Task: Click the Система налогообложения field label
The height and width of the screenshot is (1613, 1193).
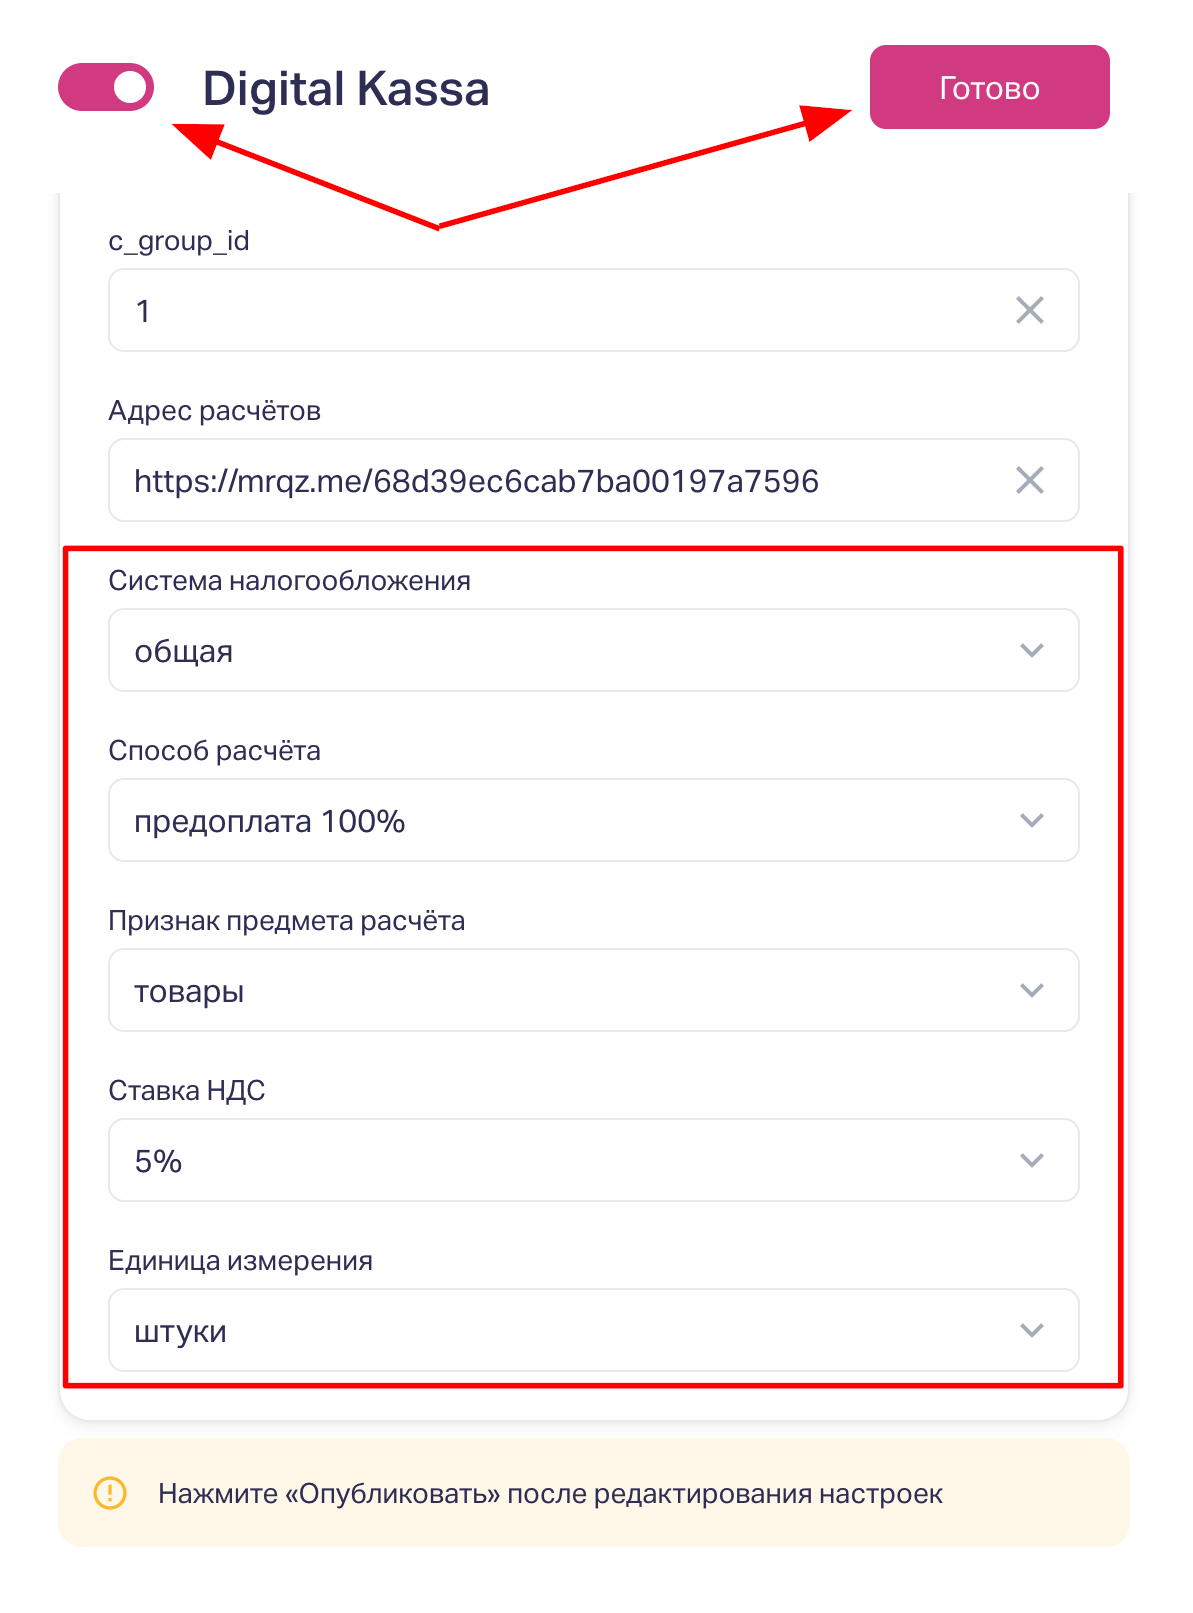Action: (289, 581)
